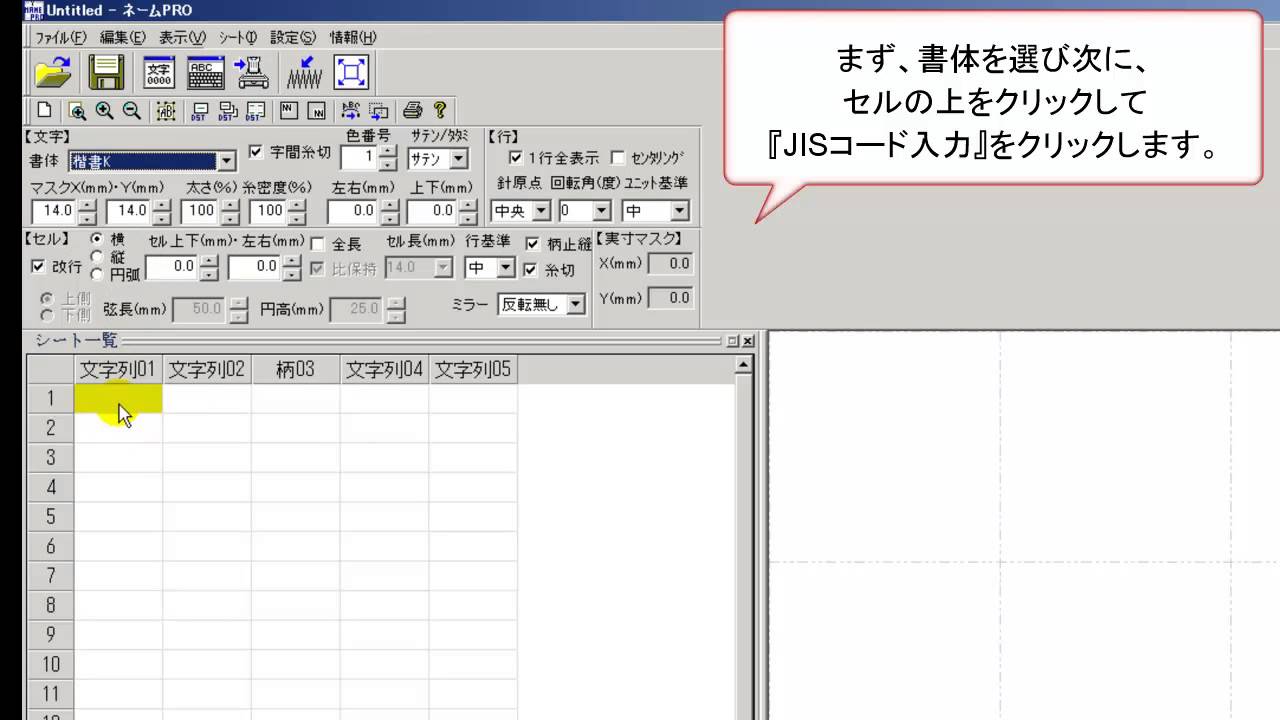Image resolution: width=1280 pixels, height=720 pixels.
Task: Enable the センタリング checkbox
Action: point(617,158)
